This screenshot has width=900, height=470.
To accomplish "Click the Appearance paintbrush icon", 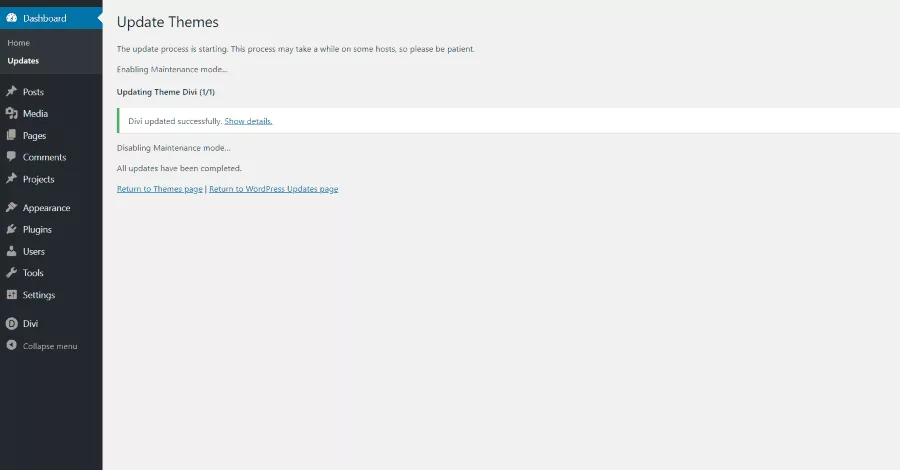I will click(11, 207).
